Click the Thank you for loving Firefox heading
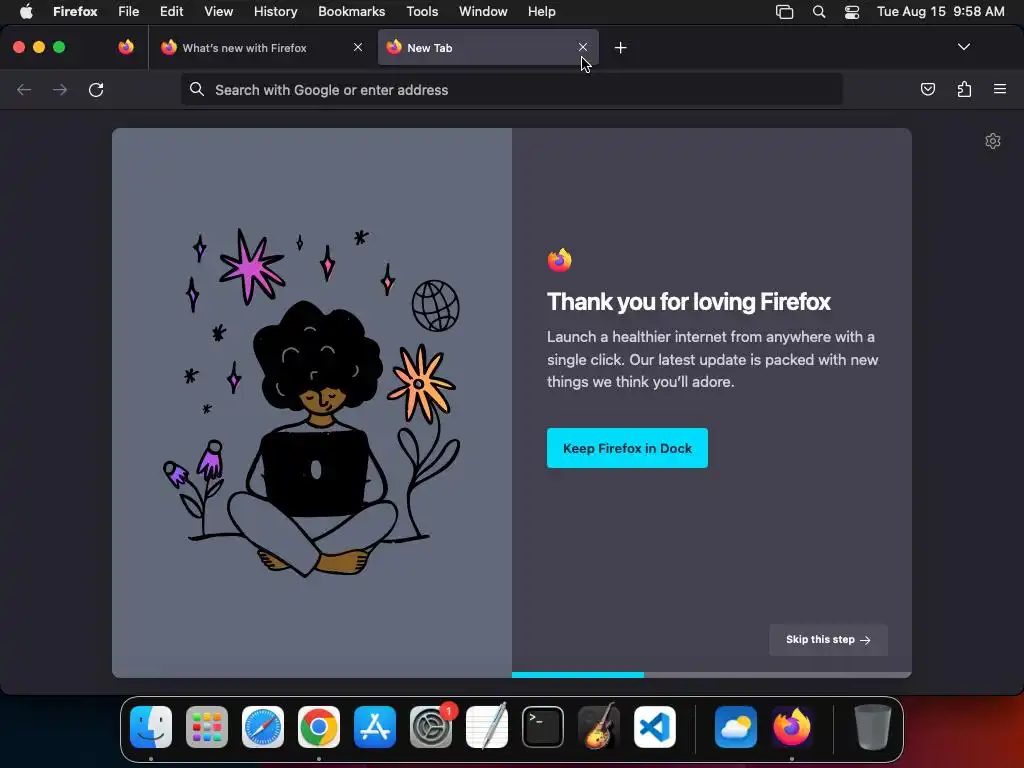 tap(688, 302)
